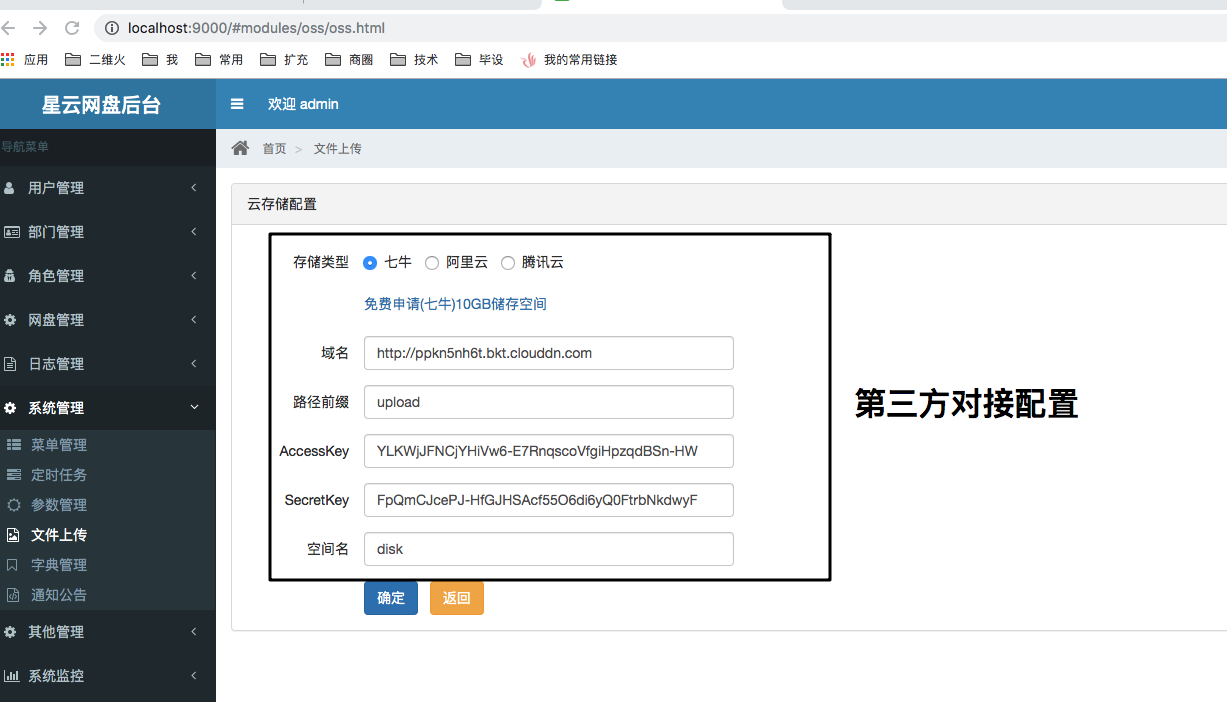Open the 扩充 bookmarks folder

(x=284, y=60)
